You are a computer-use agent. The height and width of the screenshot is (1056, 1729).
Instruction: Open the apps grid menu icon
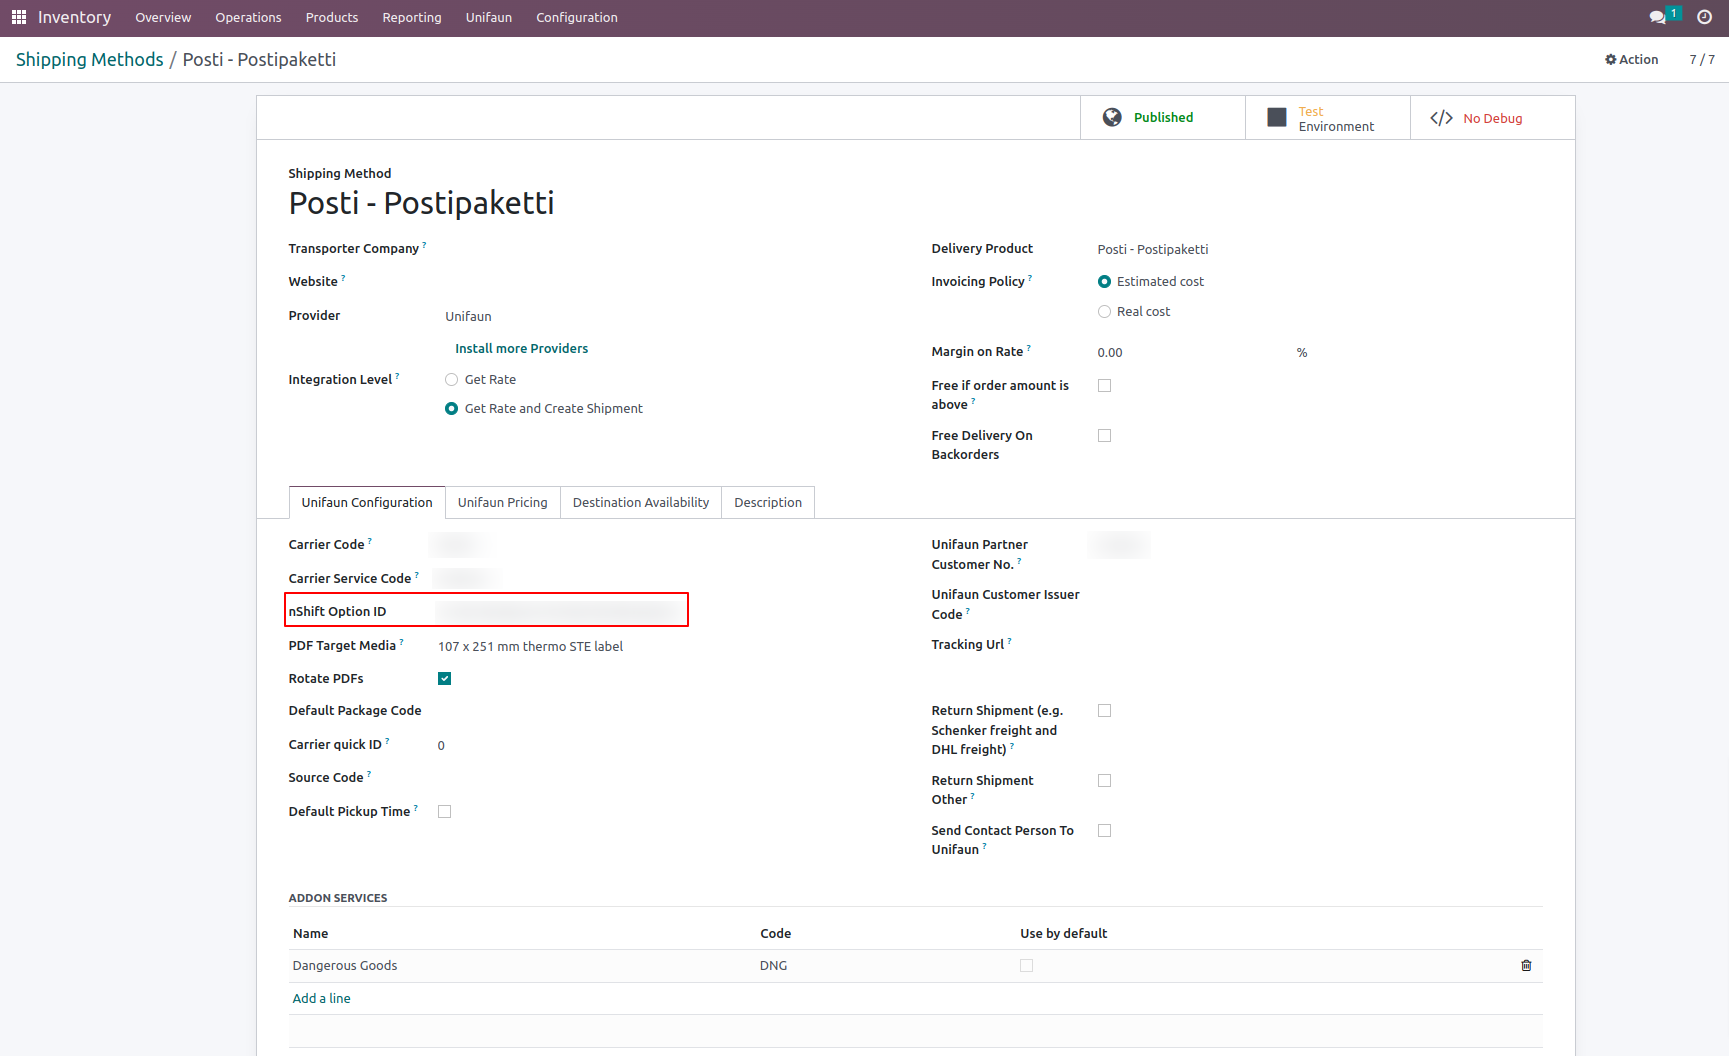coord(19,17)
